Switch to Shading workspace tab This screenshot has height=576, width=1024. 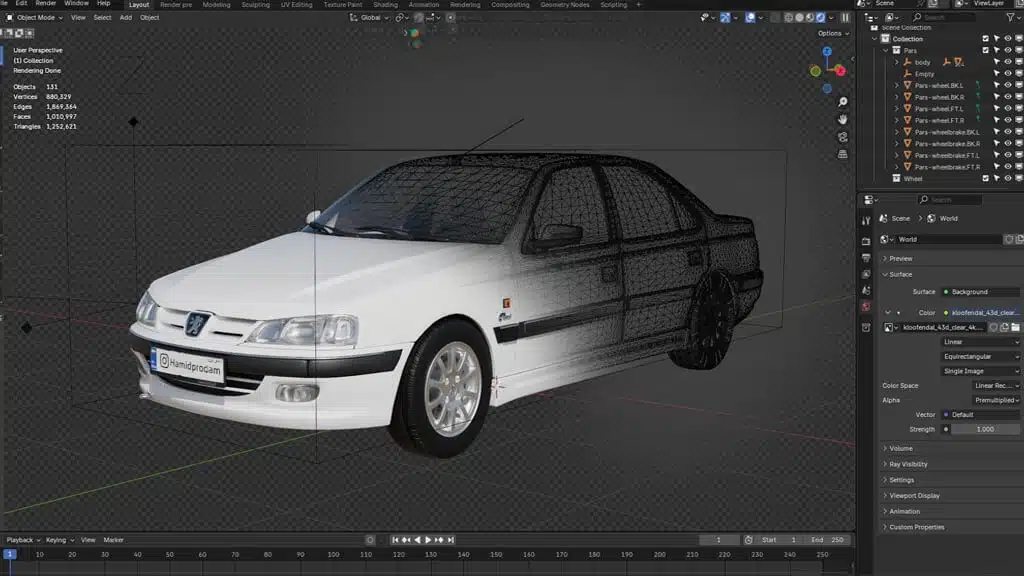(385, 5)
